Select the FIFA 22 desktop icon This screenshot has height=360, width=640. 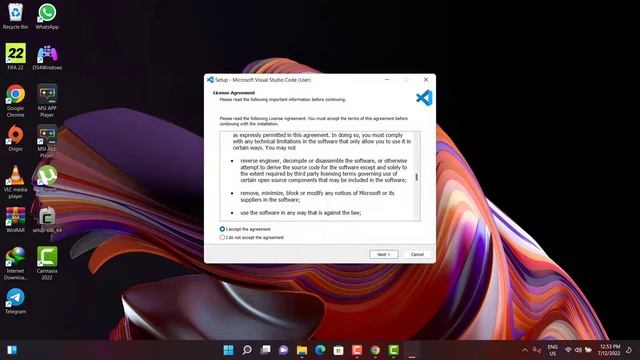coord(15,57)
